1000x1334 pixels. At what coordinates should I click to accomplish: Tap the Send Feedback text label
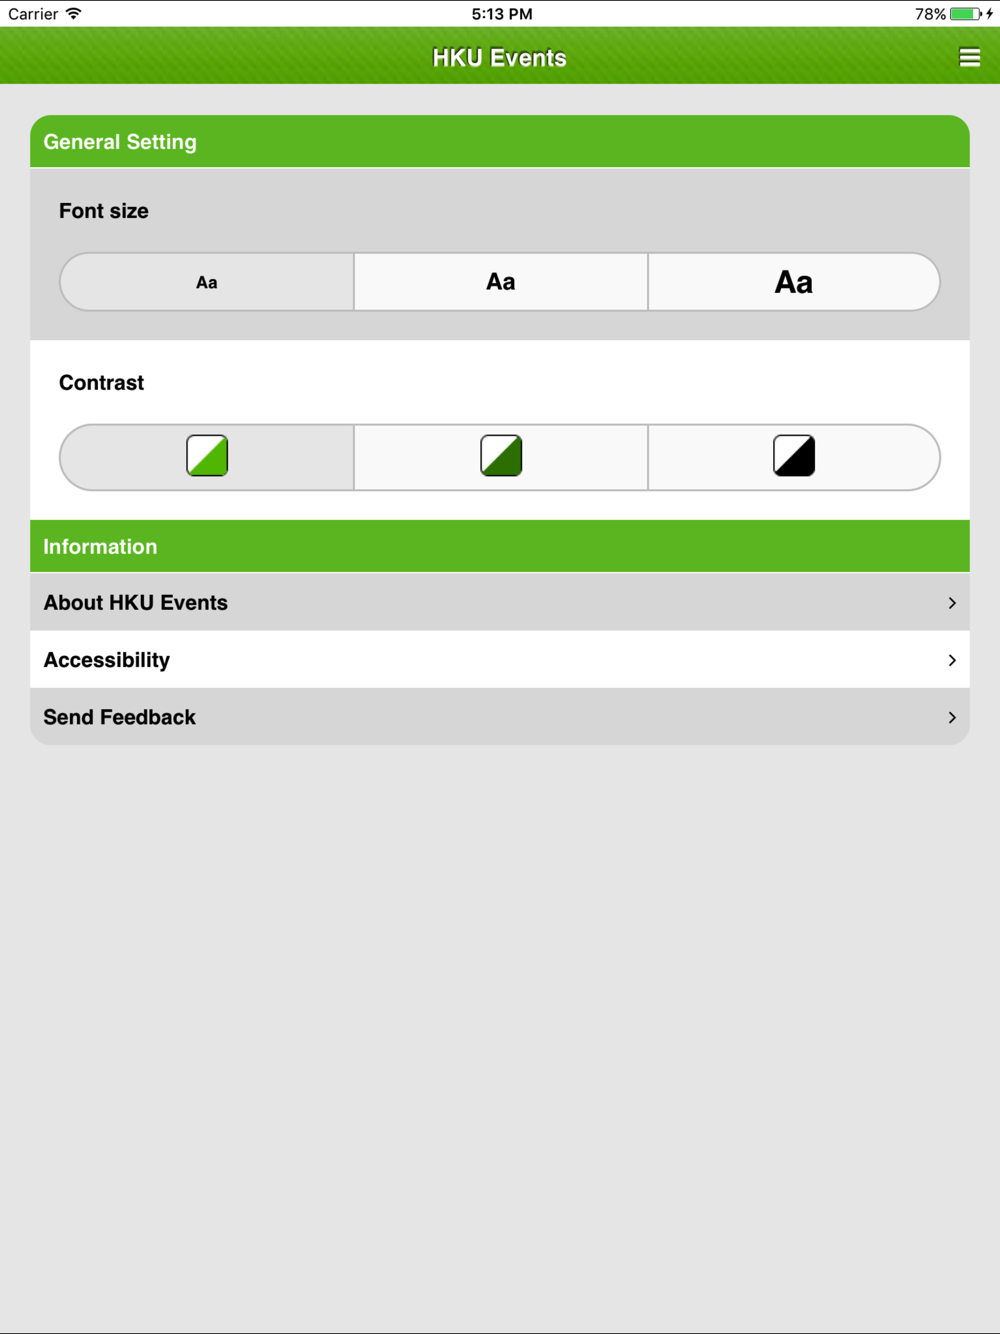120,717
